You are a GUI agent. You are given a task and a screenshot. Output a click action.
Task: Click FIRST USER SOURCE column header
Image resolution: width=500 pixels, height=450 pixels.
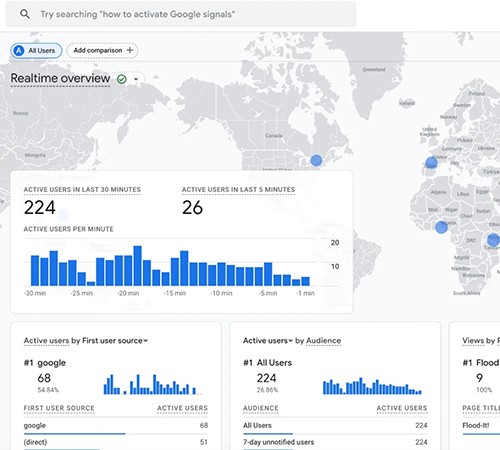tap(59, 408)
